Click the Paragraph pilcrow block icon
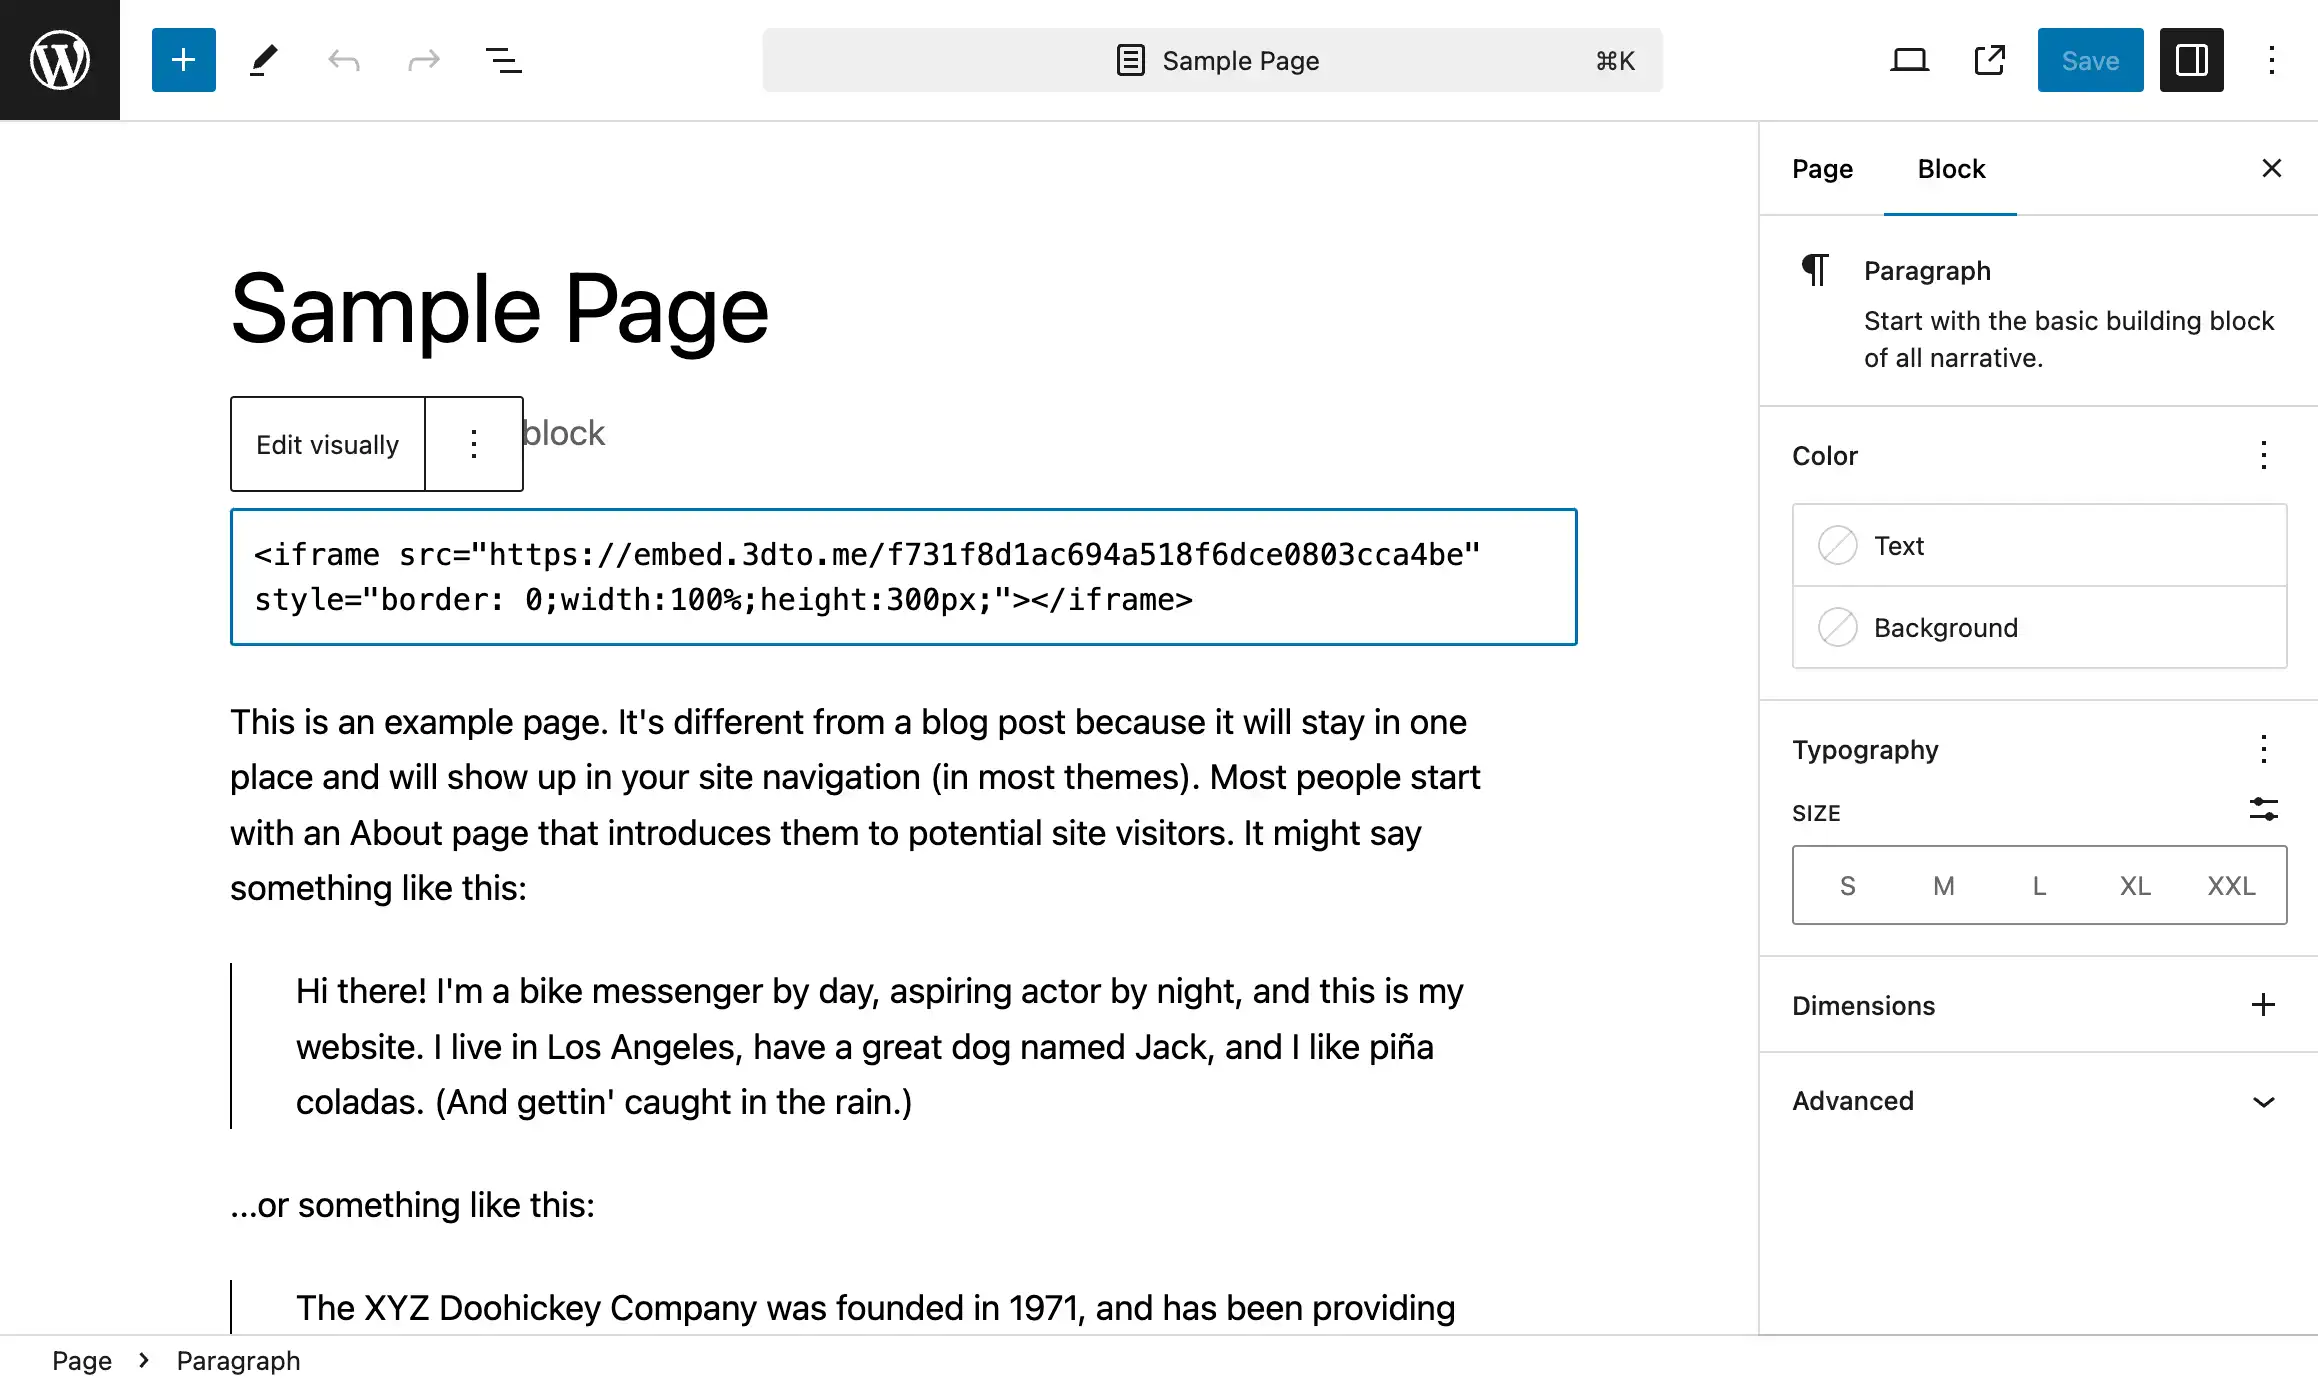The image size is (2318, 1384). (x=1815, y=270)
